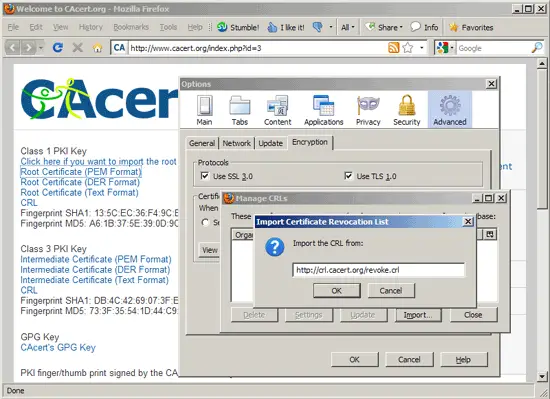Viewport: 550px width, 399px height.
Task: Click Cancel in Options dialog
Action: coord(409,359)
